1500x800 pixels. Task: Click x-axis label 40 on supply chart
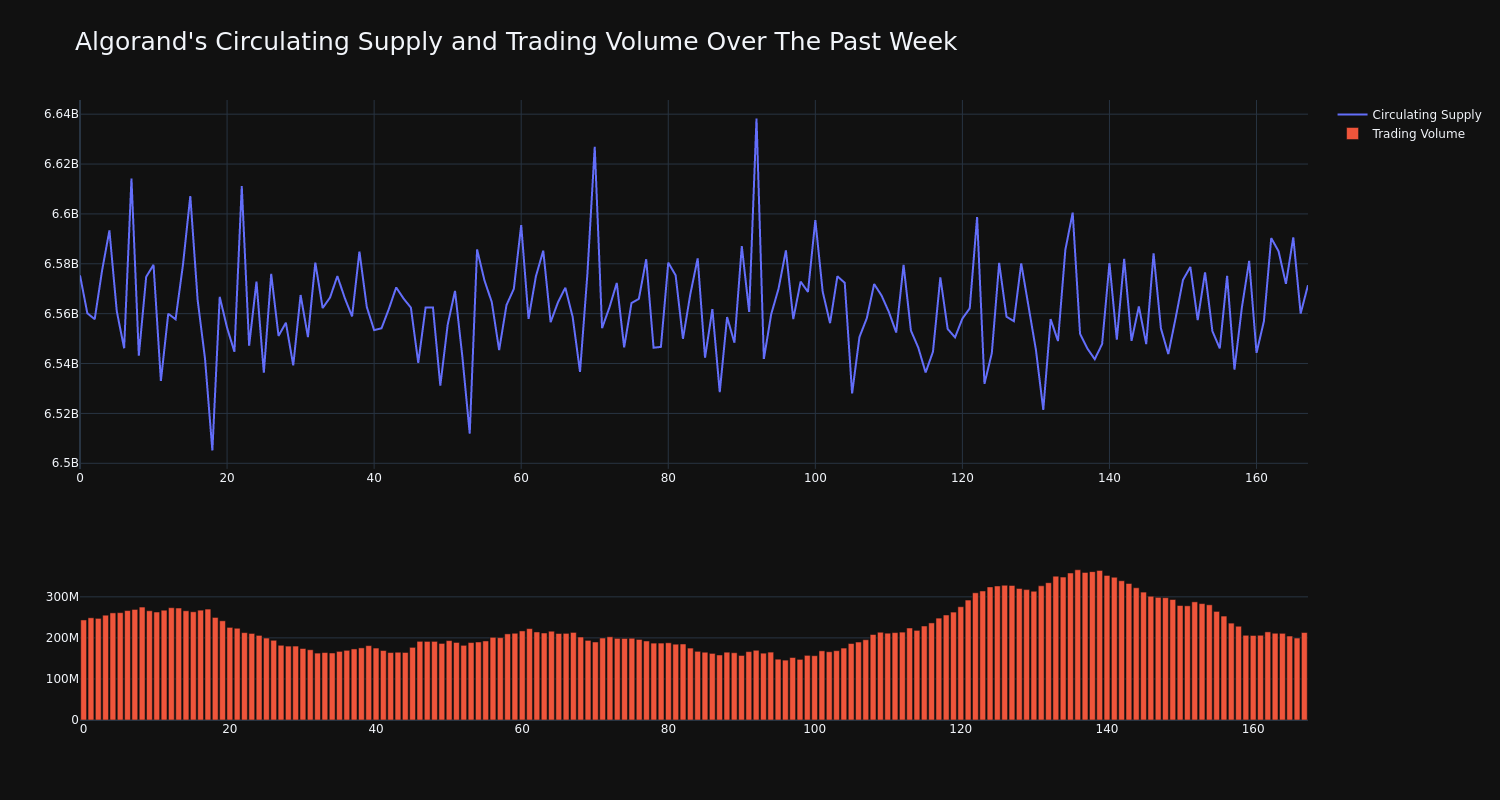[x=374, y=478]
